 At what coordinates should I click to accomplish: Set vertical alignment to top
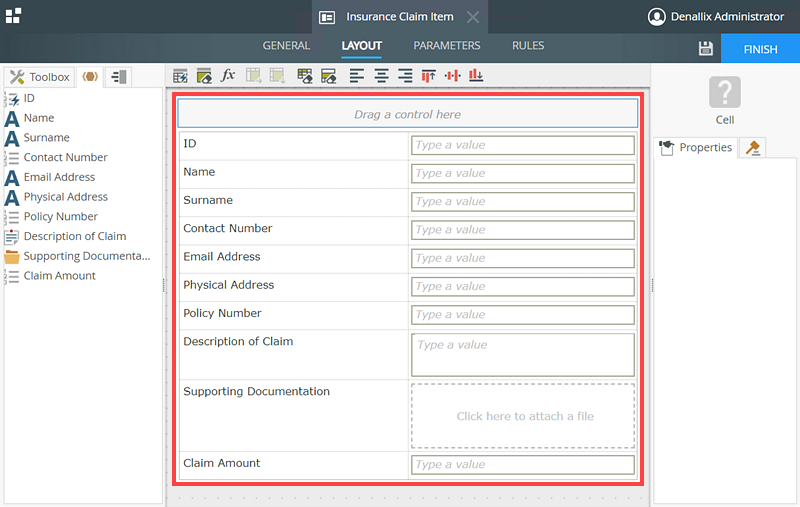429,76
